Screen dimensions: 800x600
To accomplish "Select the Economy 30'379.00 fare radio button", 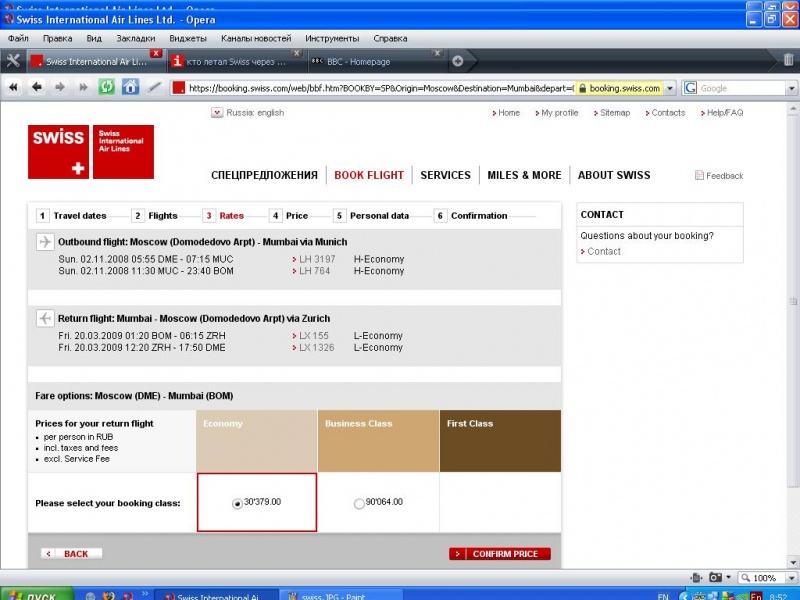I will (237, 504).
